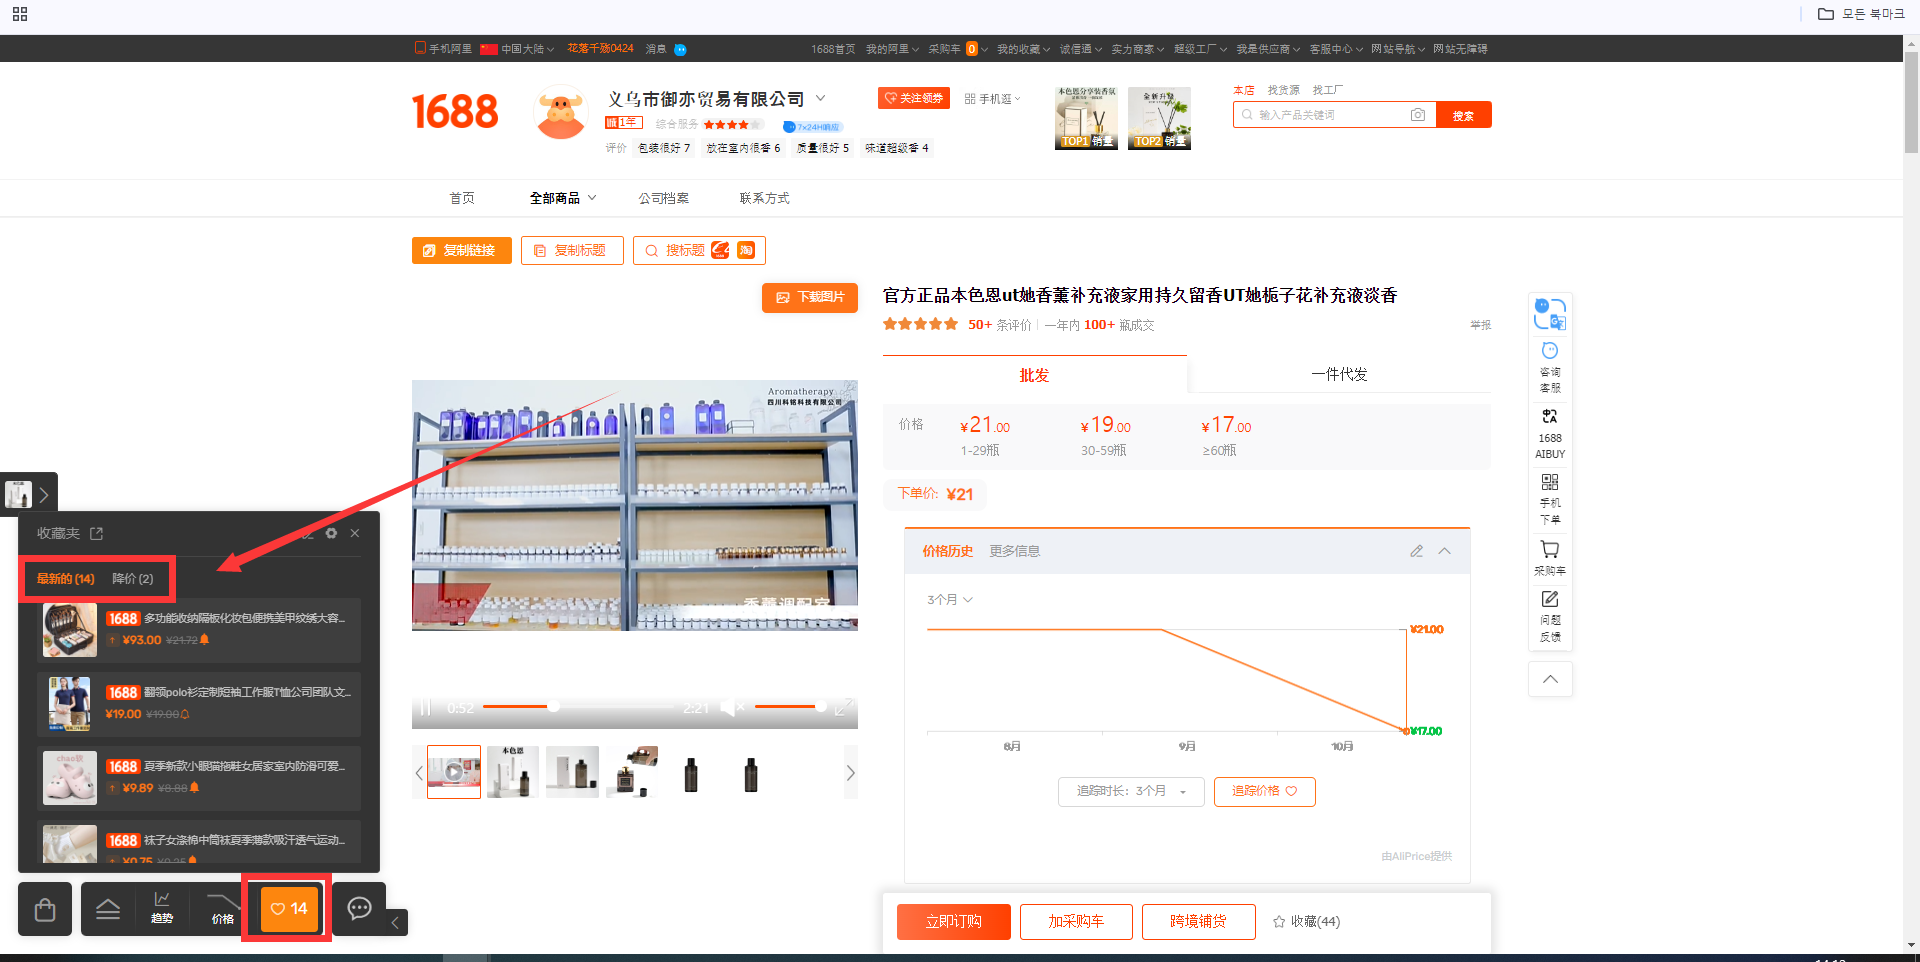This screenshot has width=1920, height=962.
Task: Click the blue message notification icon
Action: [x=681, y=49]
